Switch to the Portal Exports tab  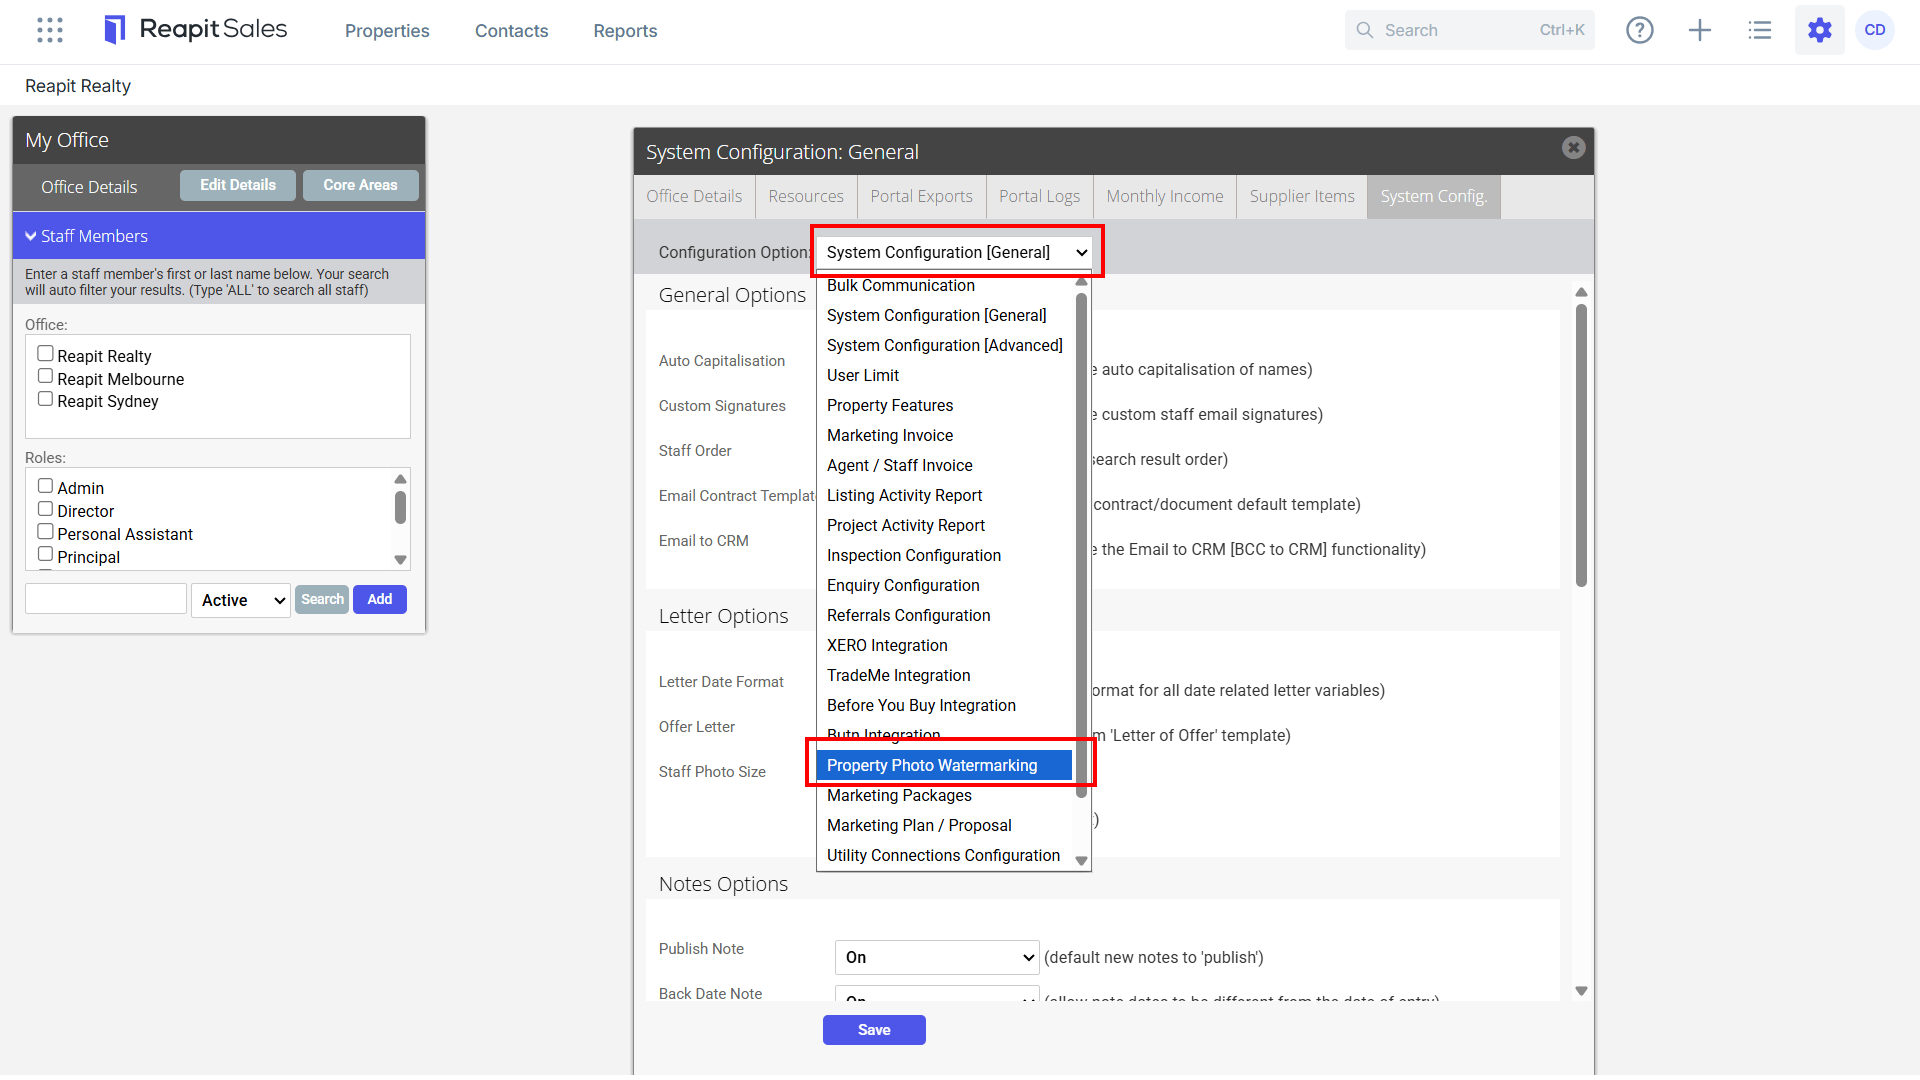coord(921,196)
